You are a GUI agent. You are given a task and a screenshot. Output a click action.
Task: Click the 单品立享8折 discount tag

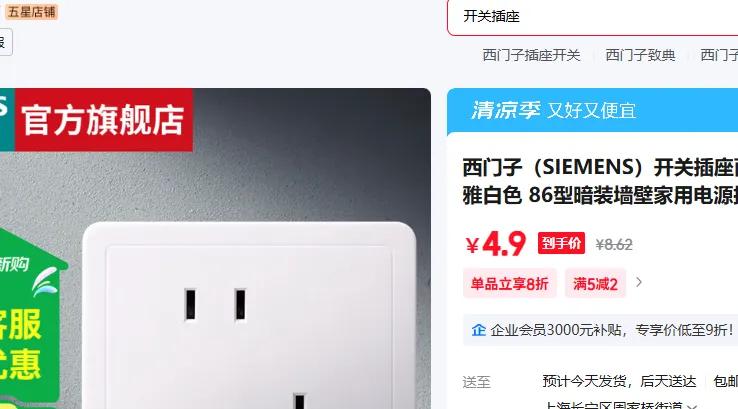click(x=510, y=283)
